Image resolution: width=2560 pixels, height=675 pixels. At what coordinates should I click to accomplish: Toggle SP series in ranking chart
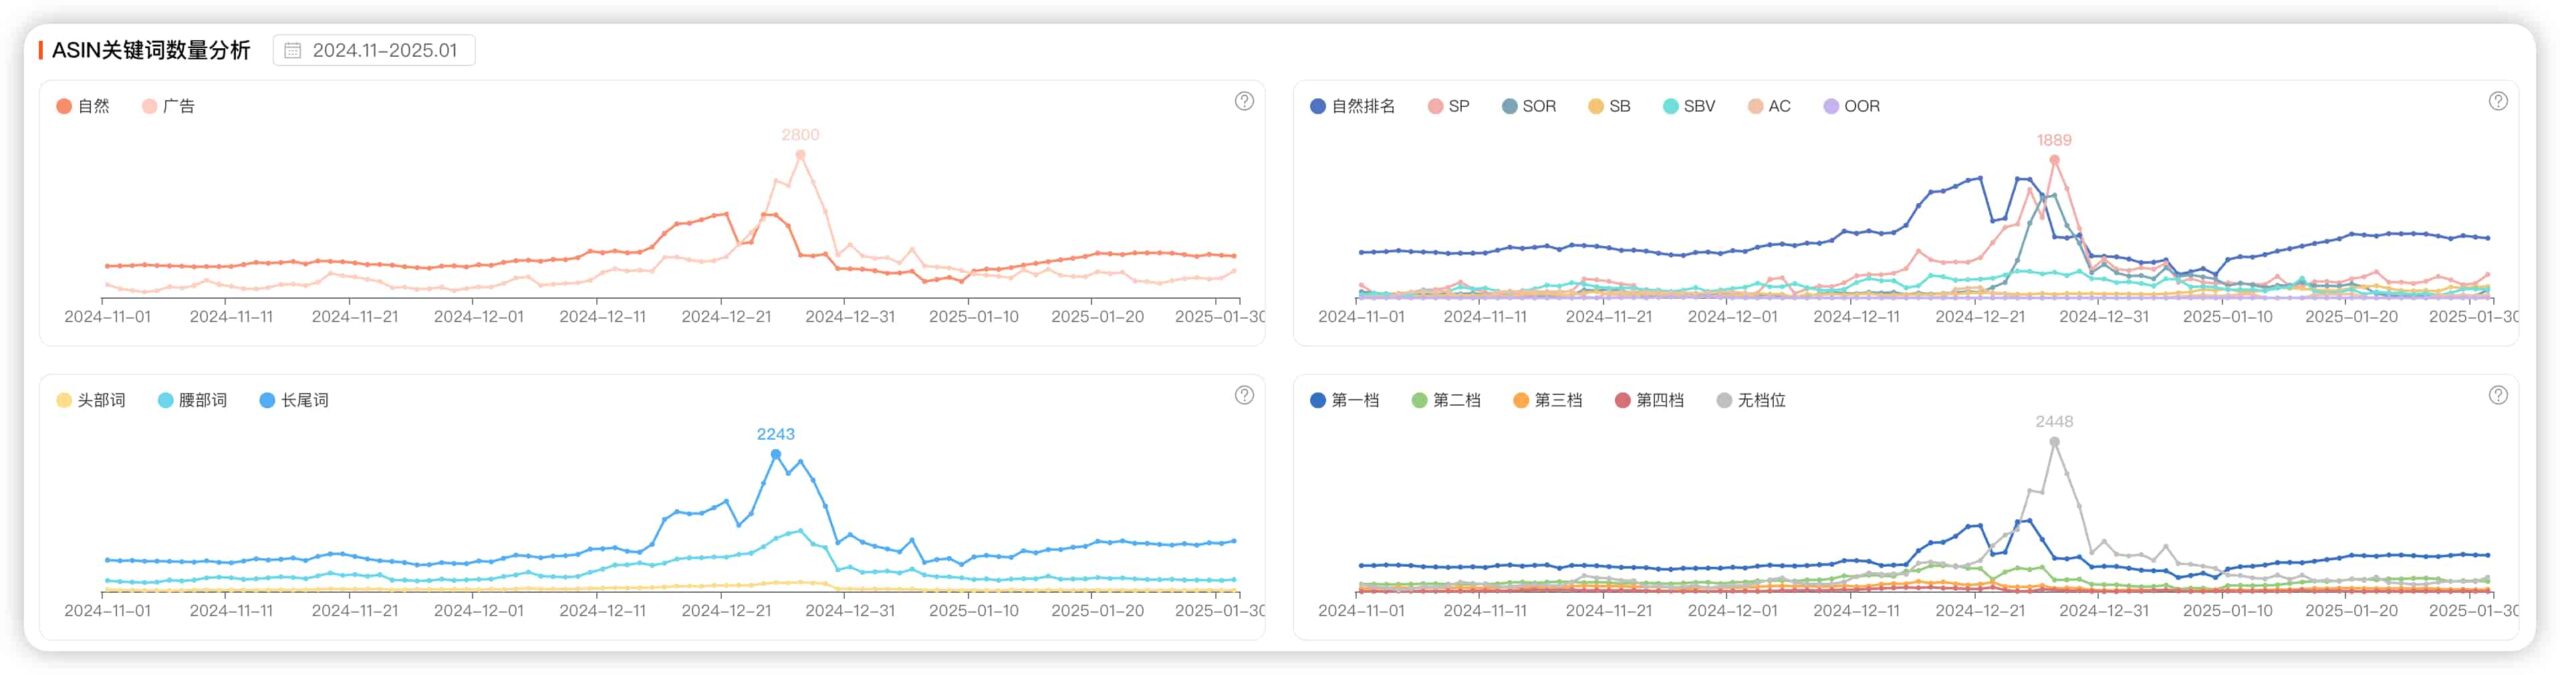1448,106
